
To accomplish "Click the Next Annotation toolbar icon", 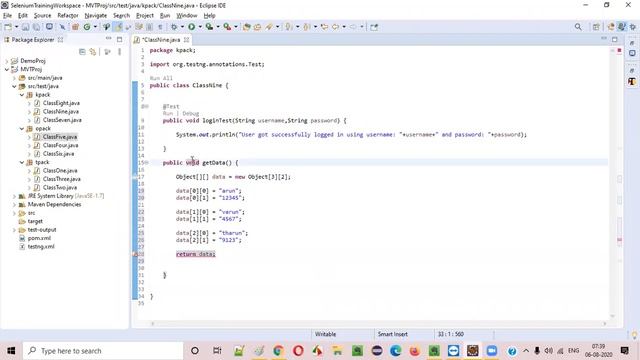I will tap(289, 27).
